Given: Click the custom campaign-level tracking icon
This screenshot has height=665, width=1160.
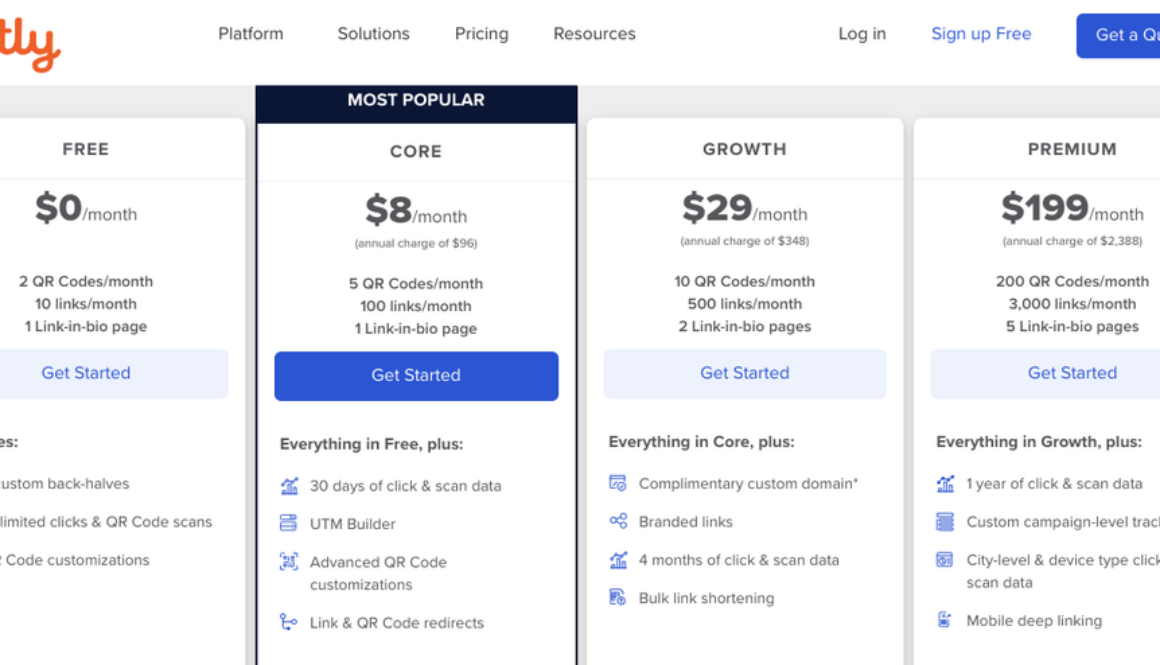Looking at the screenshot, I should point(947,520).
